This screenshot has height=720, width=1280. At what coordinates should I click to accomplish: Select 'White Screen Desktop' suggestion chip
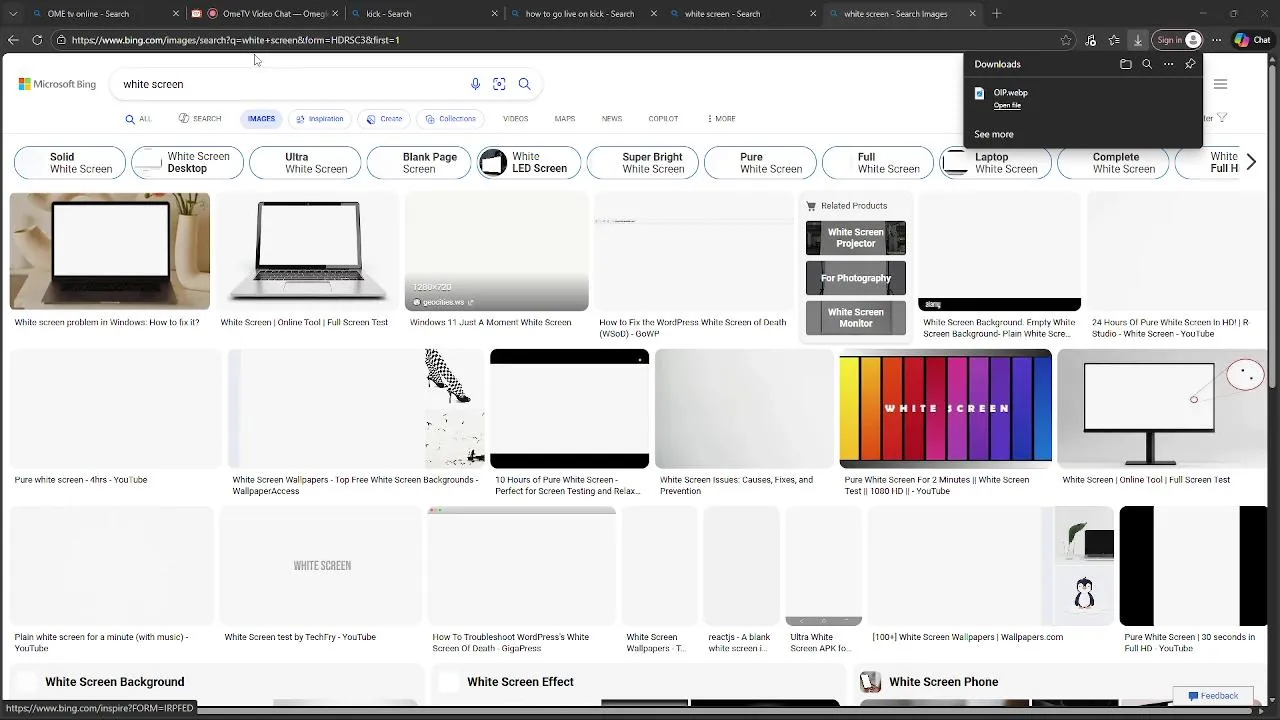click(x=187, y=162)
